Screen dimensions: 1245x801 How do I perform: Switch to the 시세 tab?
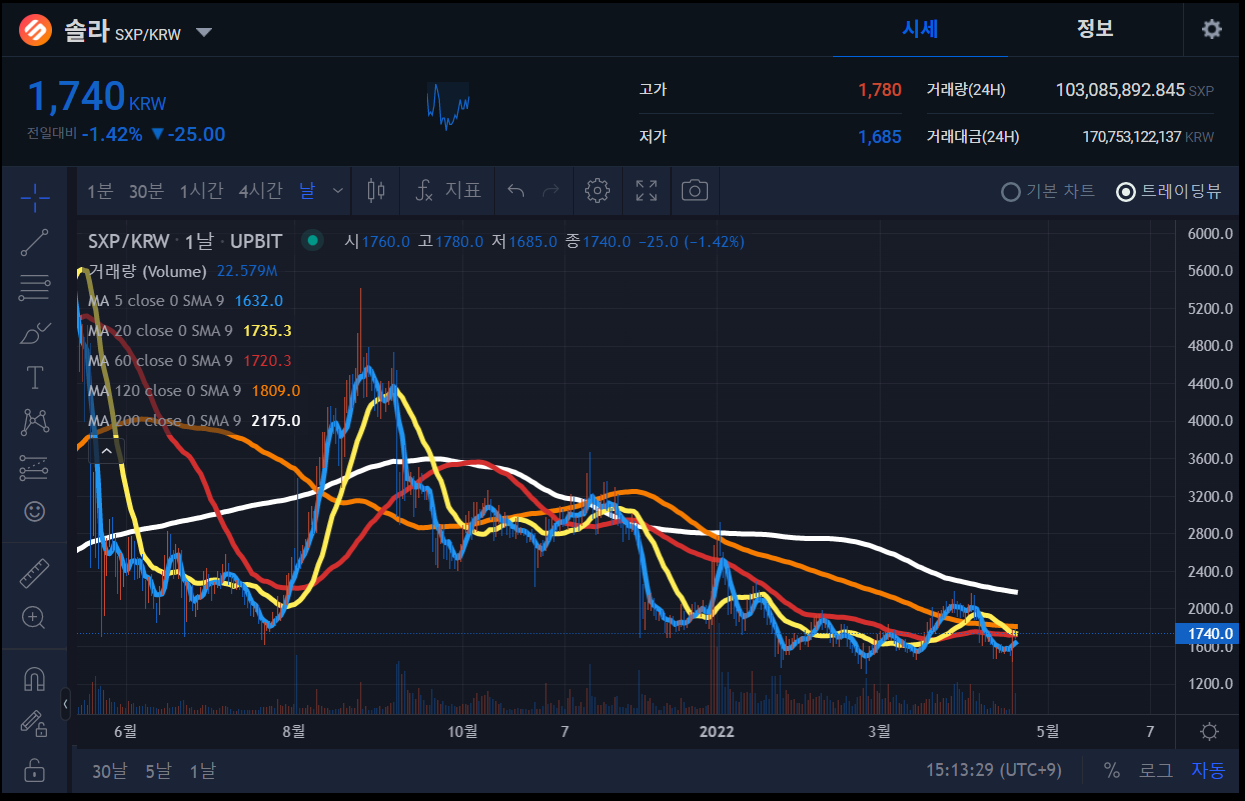tap(920, 29)
